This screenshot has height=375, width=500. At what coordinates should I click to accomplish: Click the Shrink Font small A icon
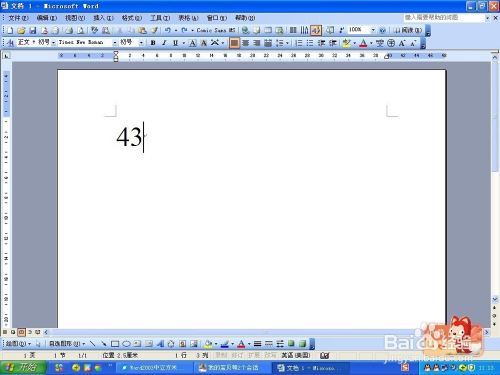(x=413, y=43)
